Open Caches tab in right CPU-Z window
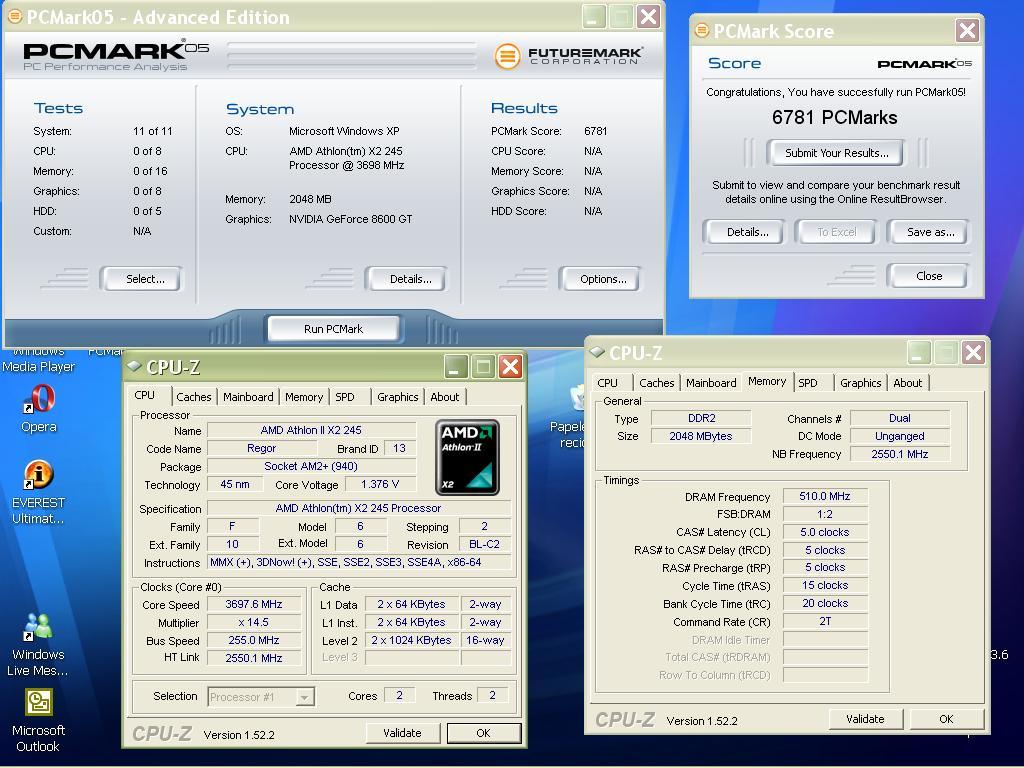This screenshot has width=1024, height=768. pyautogui.click(x=656, y=383)
